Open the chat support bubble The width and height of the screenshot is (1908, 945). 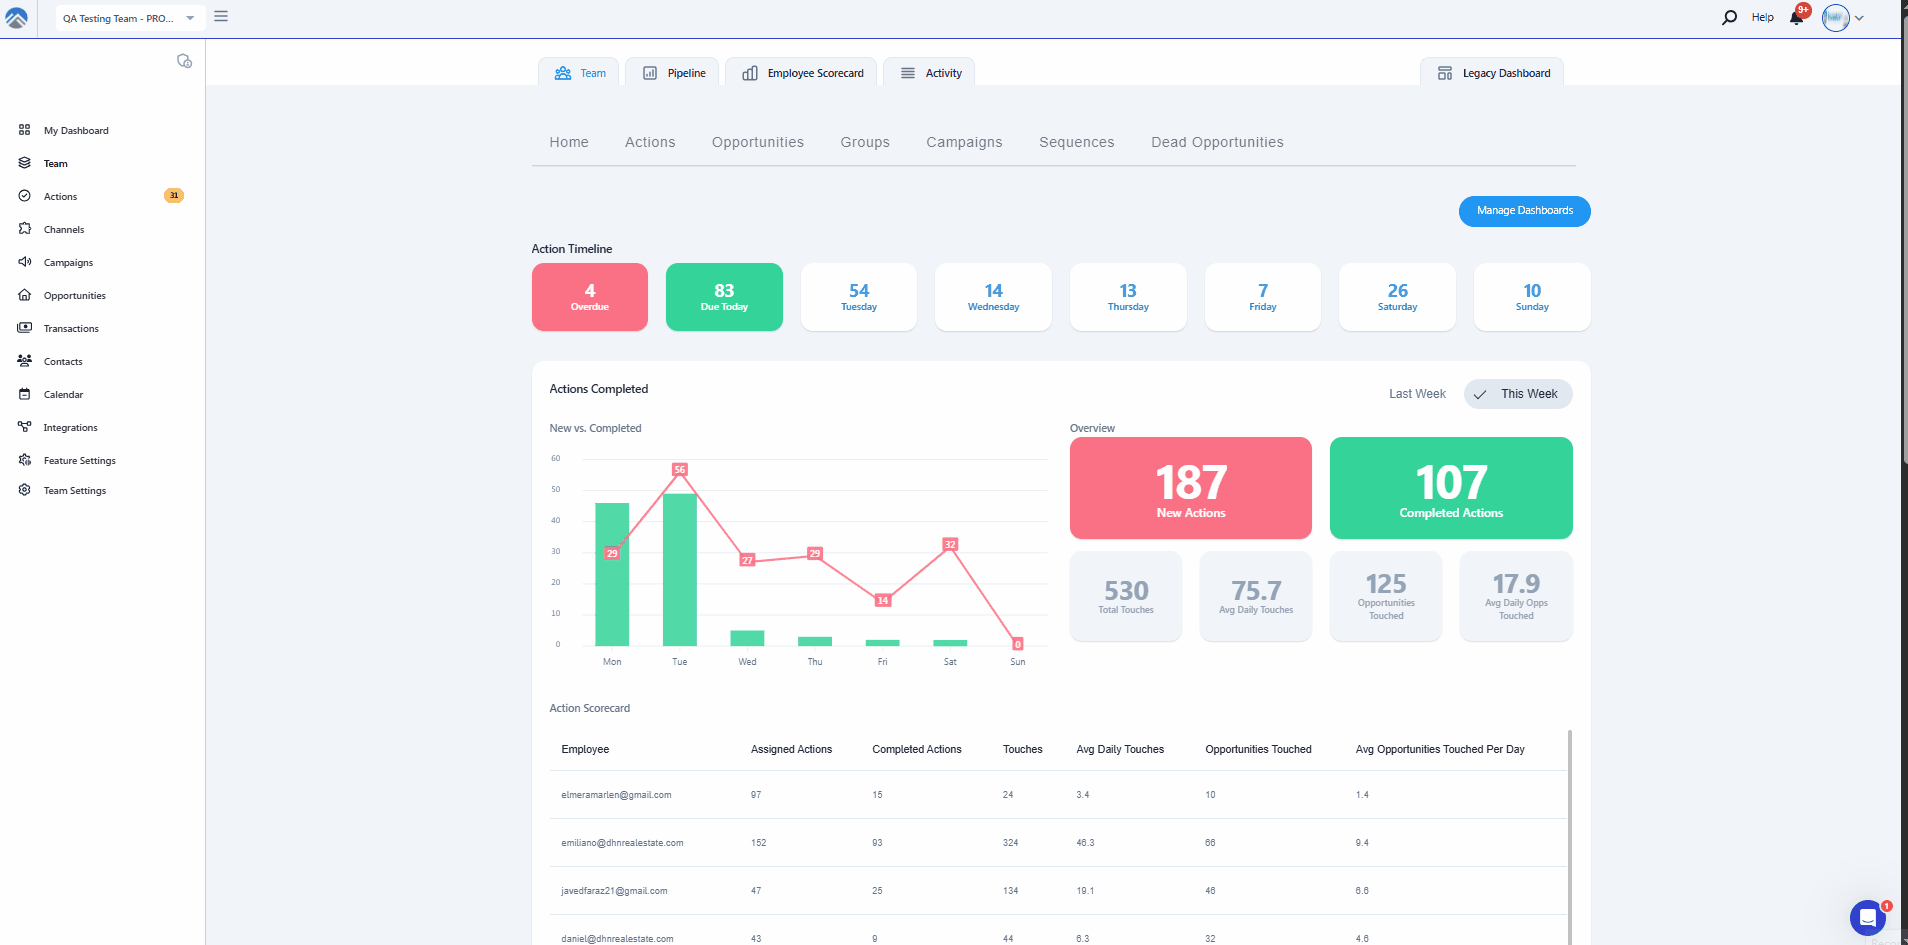coord(1867,916)
